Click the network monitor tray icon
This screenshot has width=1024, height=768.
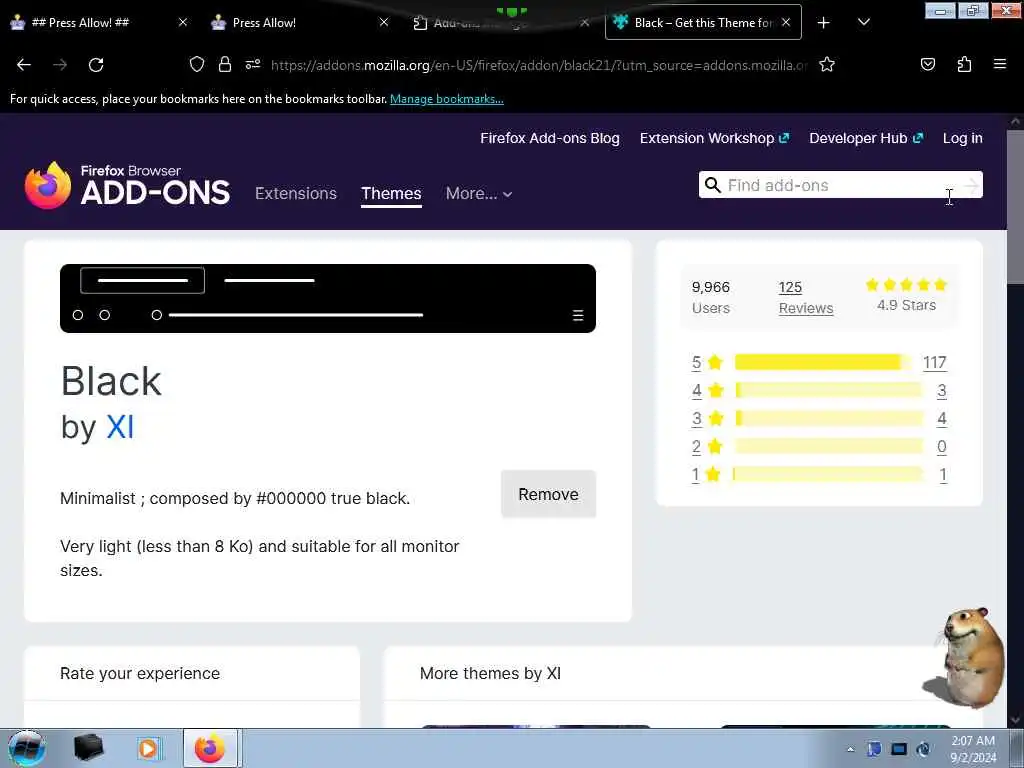pyautogui.click(x=899, y=749)
